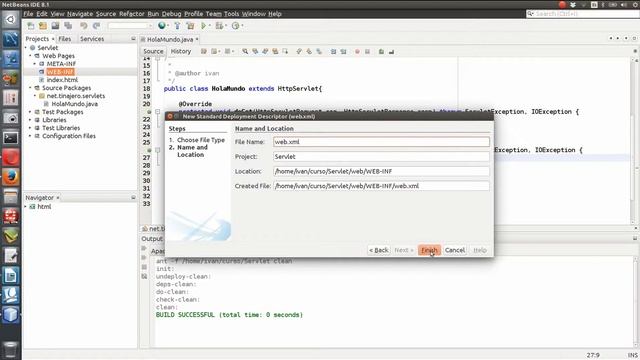Image resolution: width=640 pixels, height=360 pixels.
Task: Click the BUILD SUCCESSFUL output line
Action: (229, 315)
